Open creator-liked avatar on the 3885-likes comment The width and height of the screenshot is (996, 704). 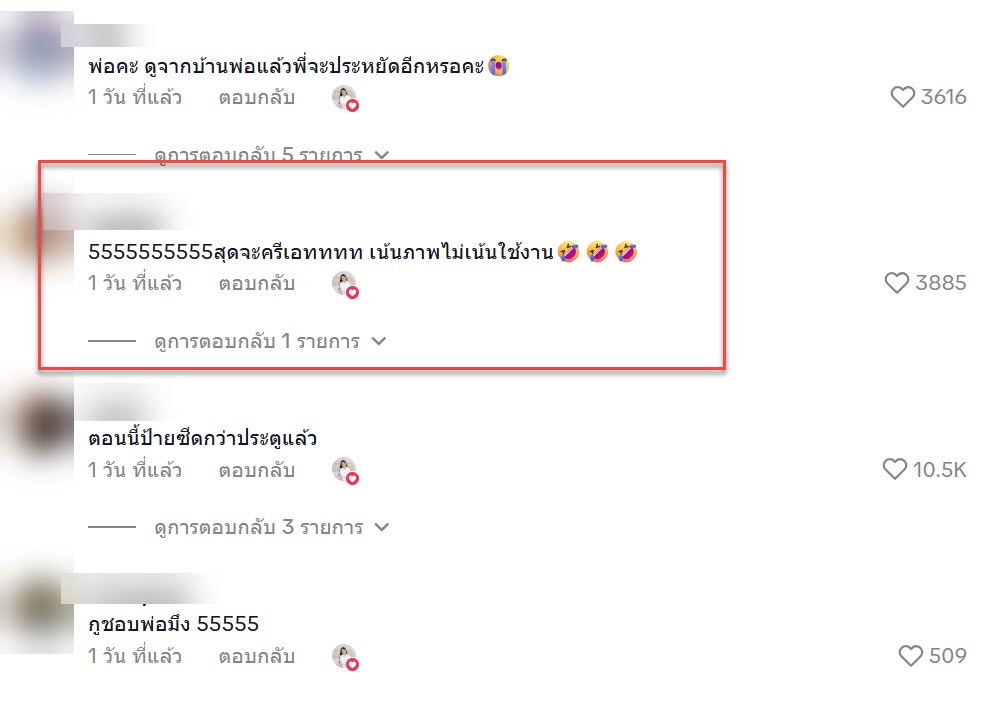[x=345, y=284]
